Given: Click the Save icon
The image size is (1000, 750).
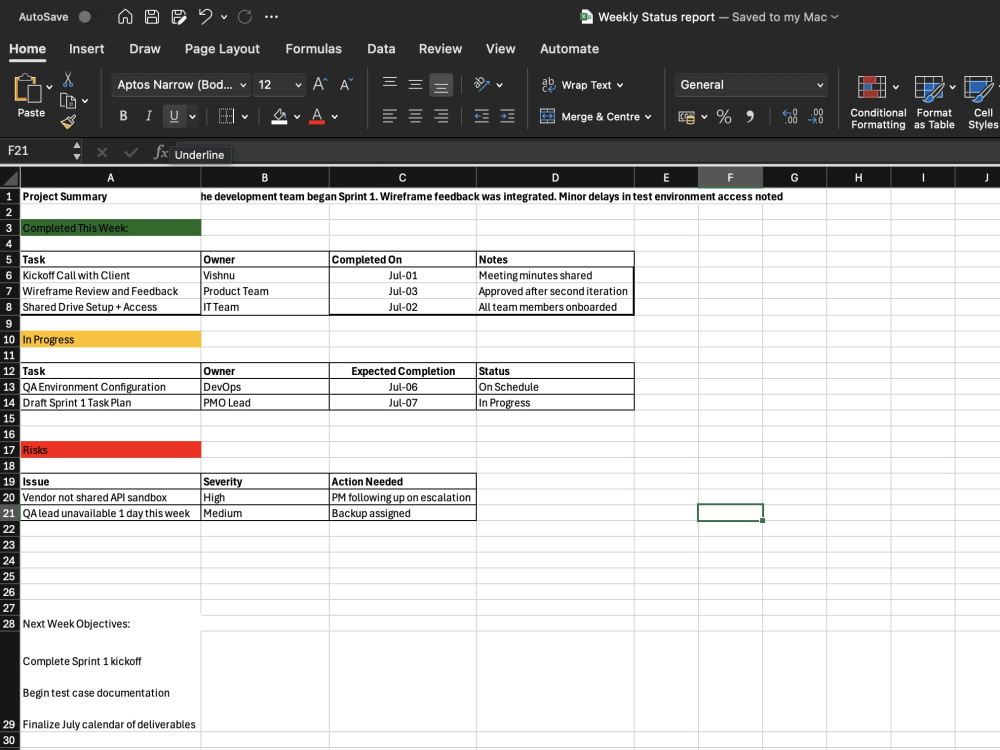Looking at the screenshot, I should [x=152, y=17].
